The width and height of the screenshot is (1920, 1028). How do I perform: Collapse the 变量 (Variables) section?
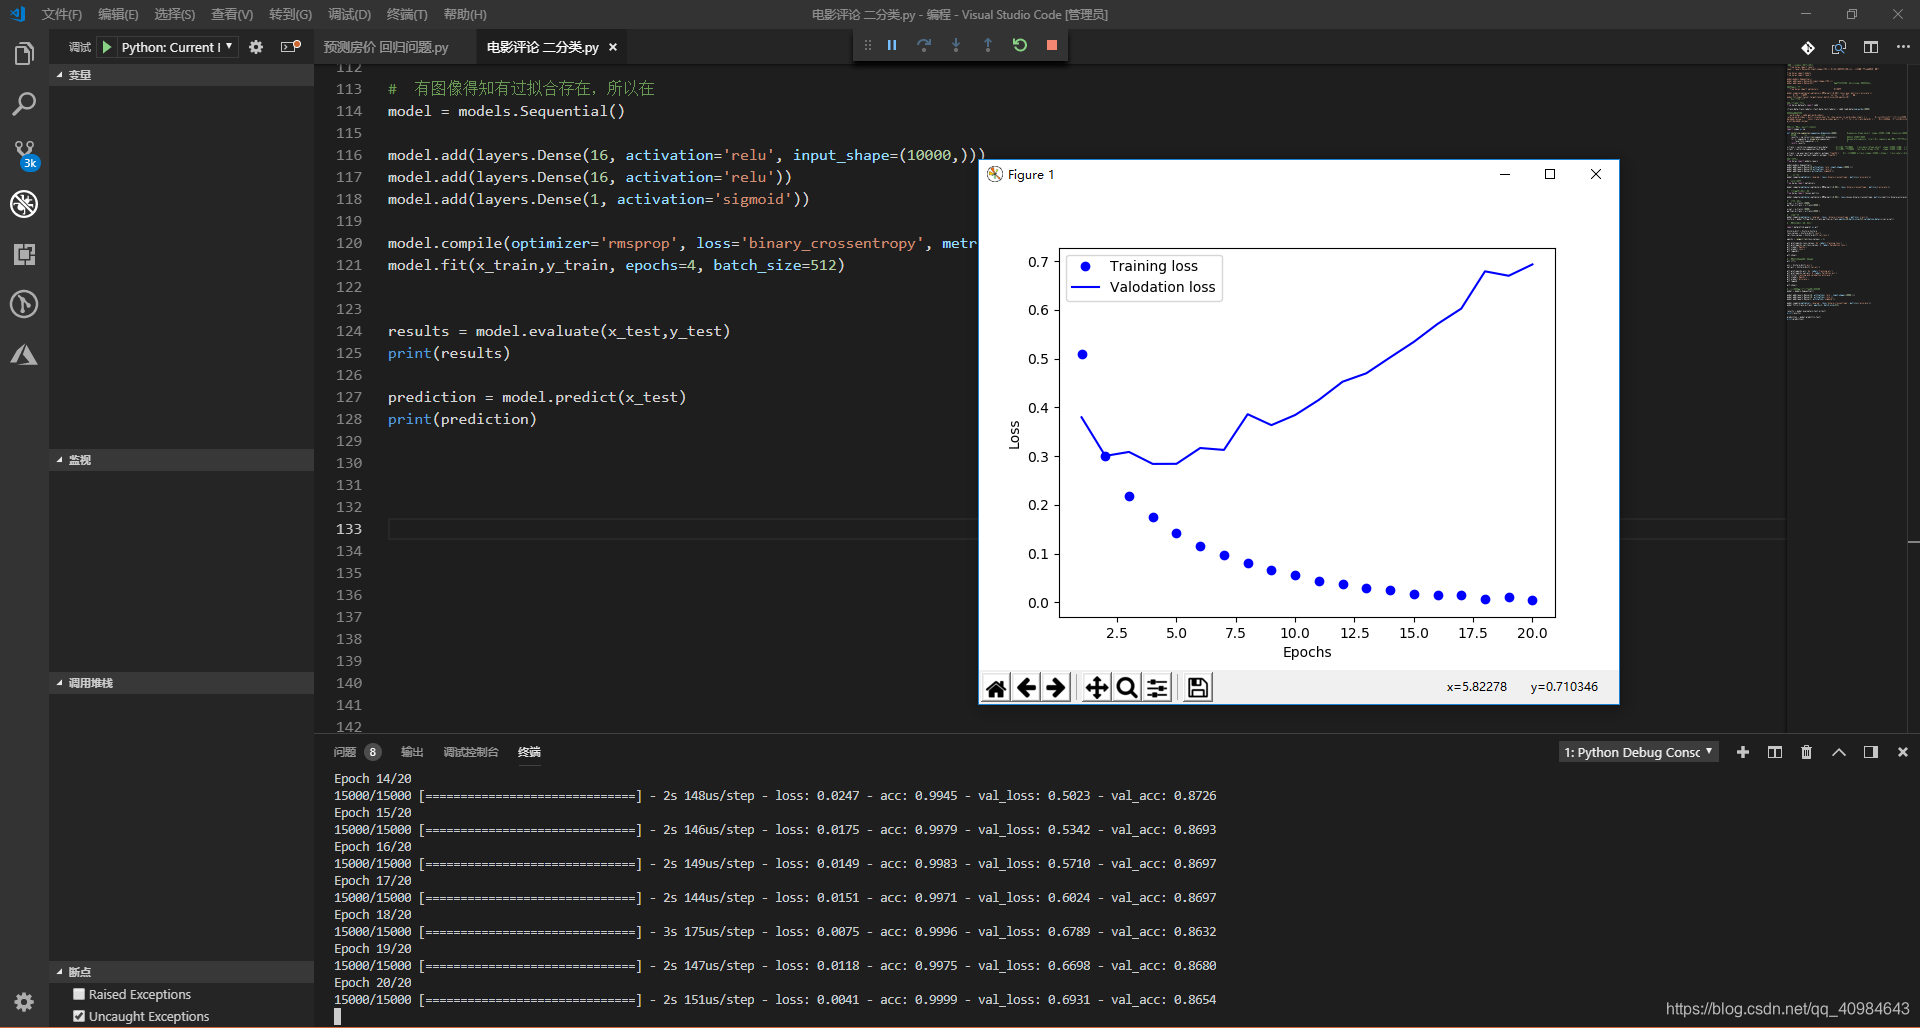[x=181, y=75]
